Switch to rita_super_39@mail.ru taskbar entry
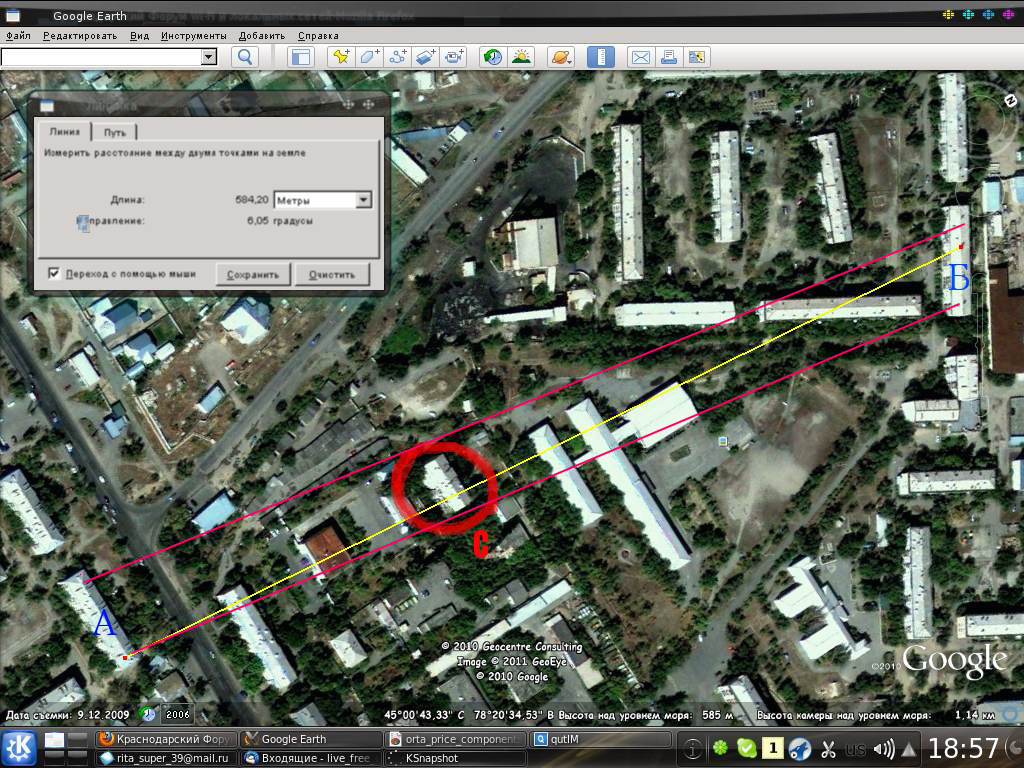Image resolution: width=1024 pixels, height=768 pixels. click(166, 758)
